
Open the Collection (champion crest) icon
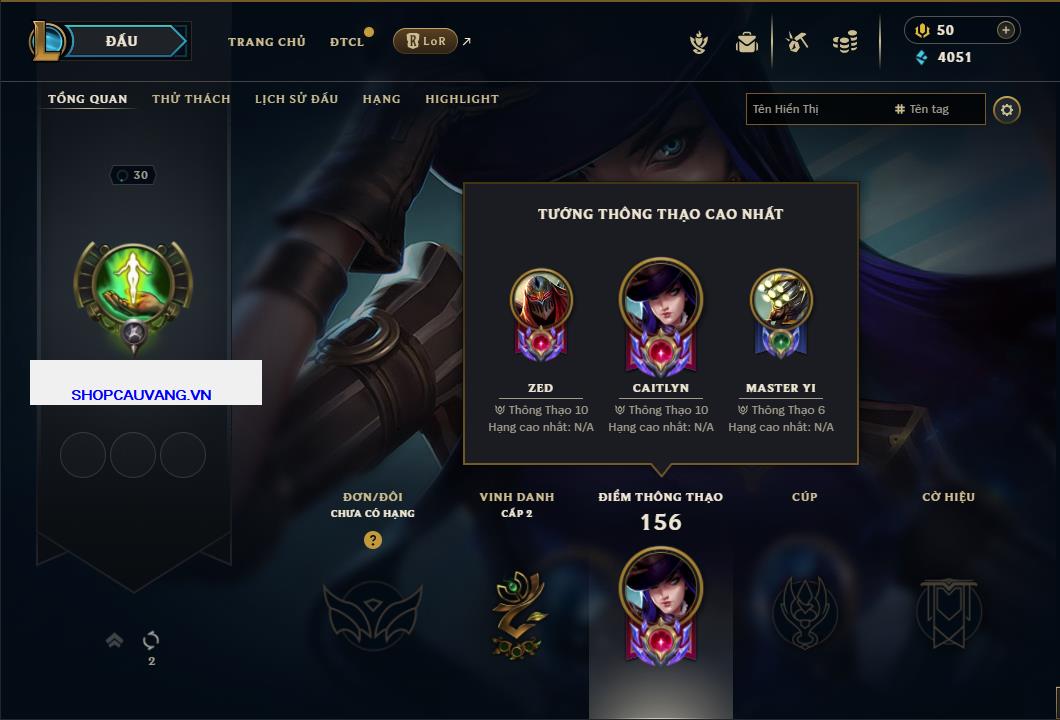699,42
